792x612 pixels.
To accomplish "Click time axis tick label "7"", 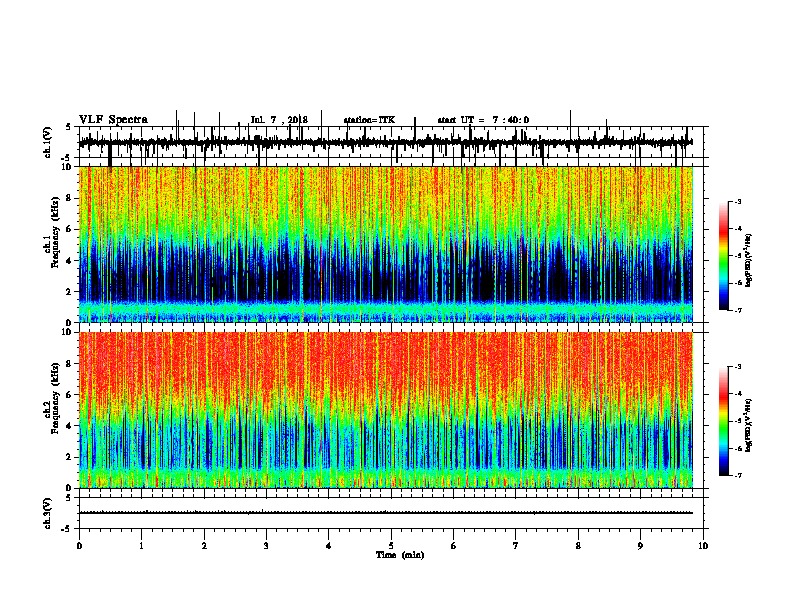I will 516,546.
